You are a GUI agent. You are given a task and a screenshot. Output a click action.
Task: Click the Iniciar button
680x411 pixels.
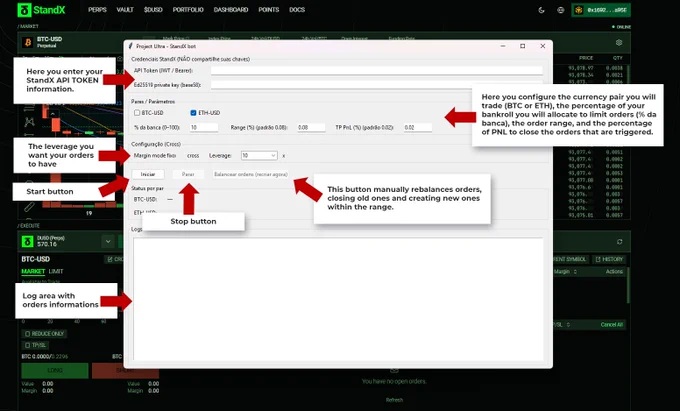point(148,174)
